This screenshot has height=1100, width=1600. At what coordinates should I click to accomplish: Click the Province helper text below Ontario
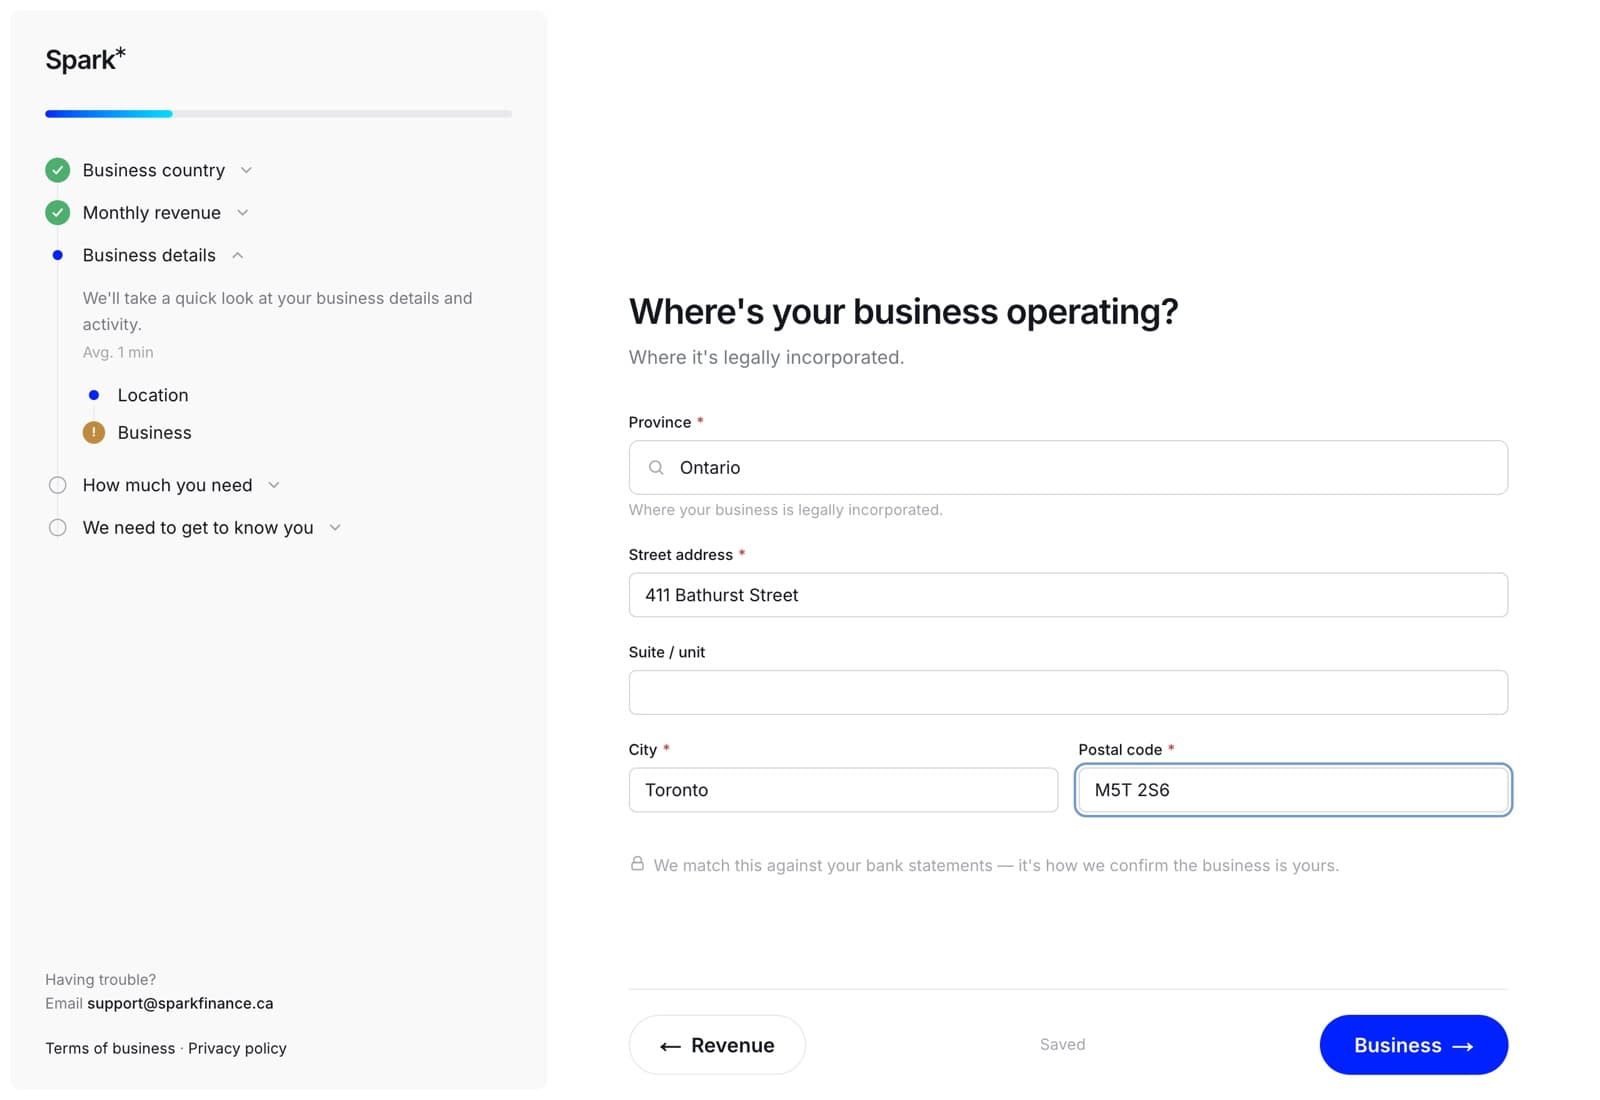click(785, 510)
